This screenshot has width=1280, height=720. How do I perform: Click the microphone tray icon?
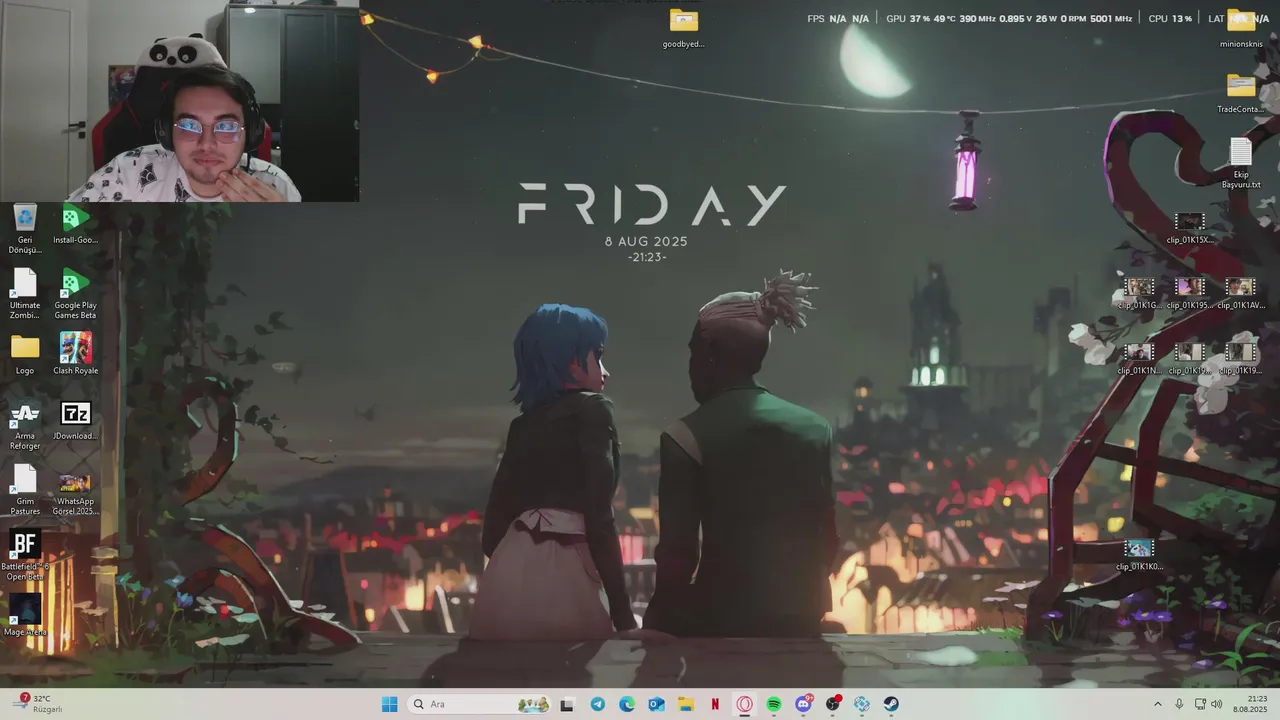[1179, 704]
